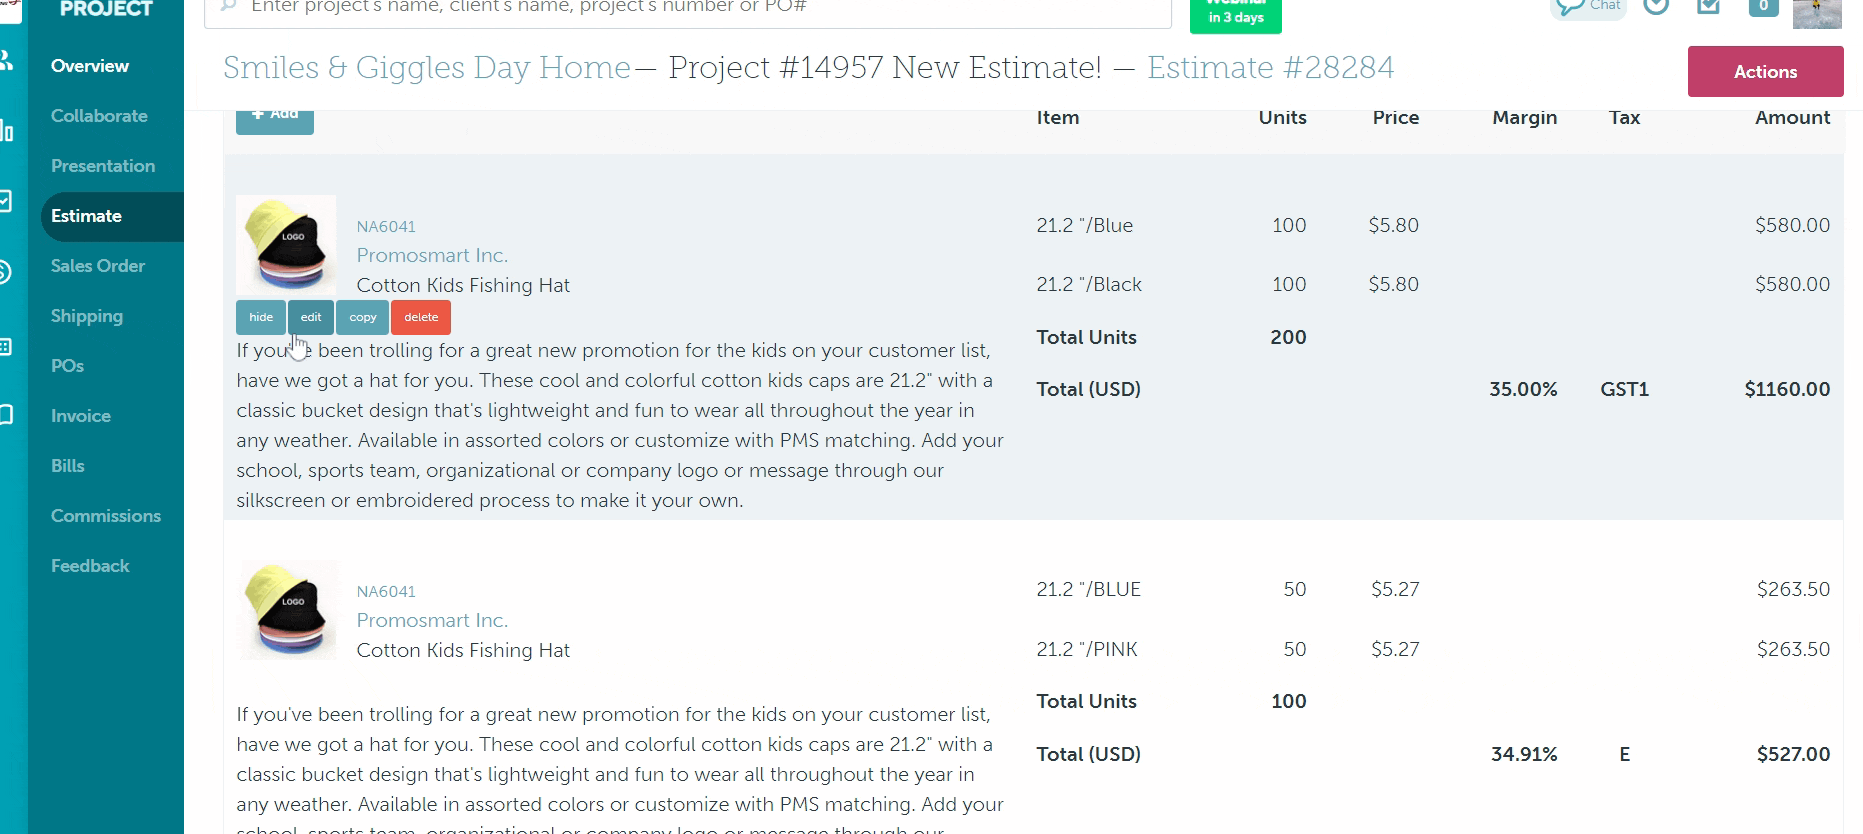Go to Overview section
The image size is (1863, 834).
pyautogui.click(x=90, y=66)
